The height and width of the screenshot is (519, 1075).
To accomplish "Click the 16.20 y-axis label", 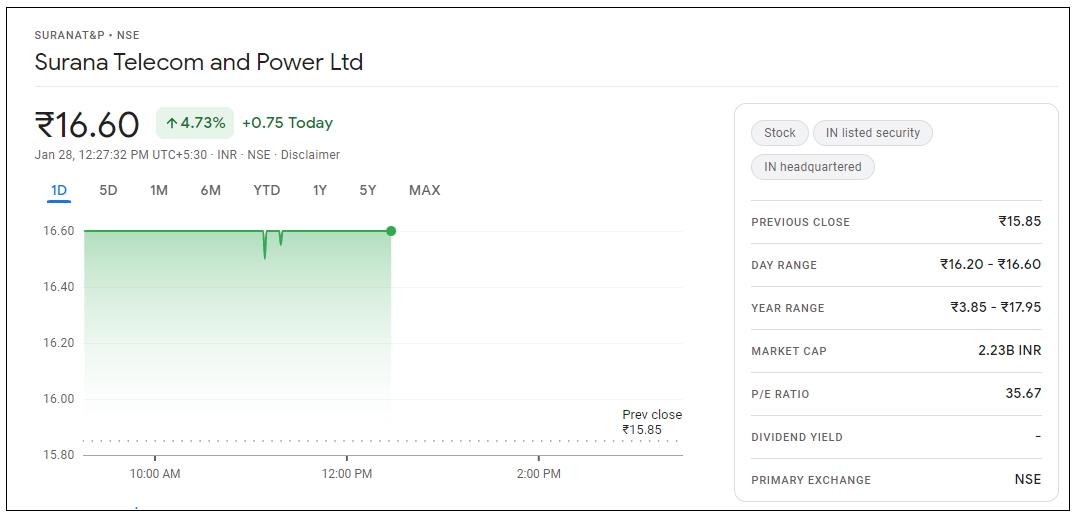I will (x=58, y=343).
